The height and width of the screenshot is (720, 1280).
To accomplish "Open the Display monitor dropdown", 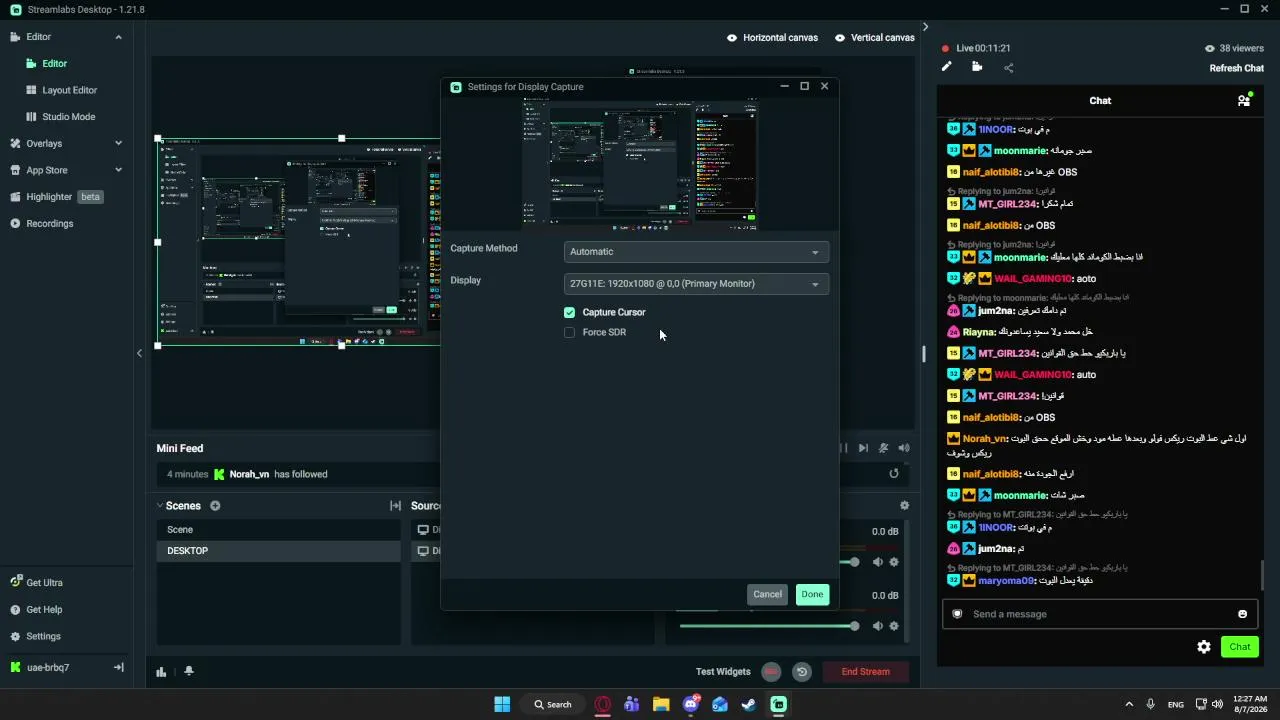I will (x=696, y=284).
